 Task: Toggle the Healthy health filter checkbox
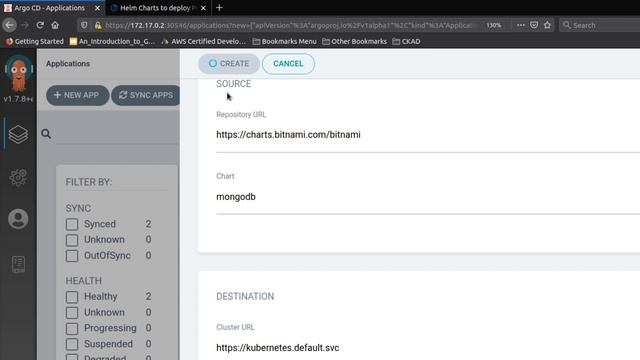pyautogui.click(x=72, y=297)
